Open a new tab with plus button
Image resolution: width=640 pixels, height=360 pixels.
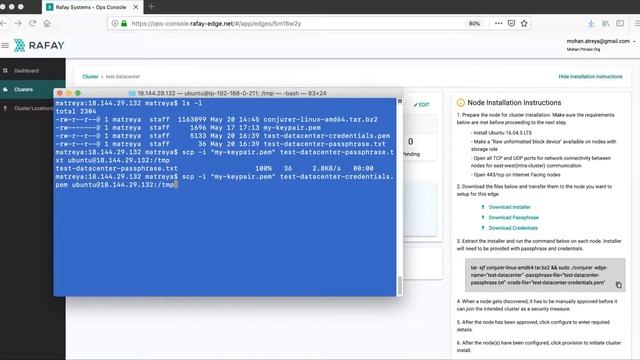point(151,7)
